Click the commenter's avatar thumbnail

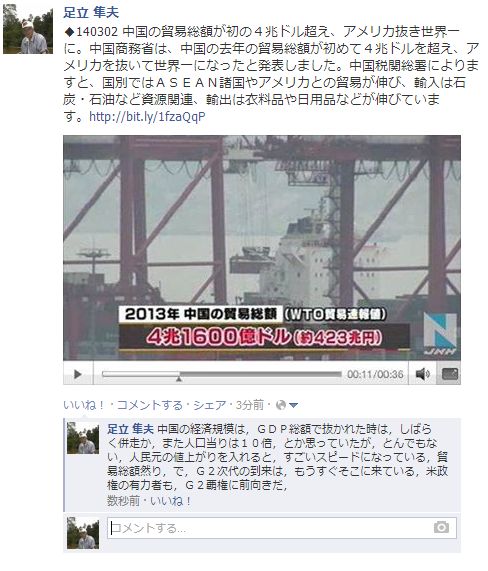point(83,438)
